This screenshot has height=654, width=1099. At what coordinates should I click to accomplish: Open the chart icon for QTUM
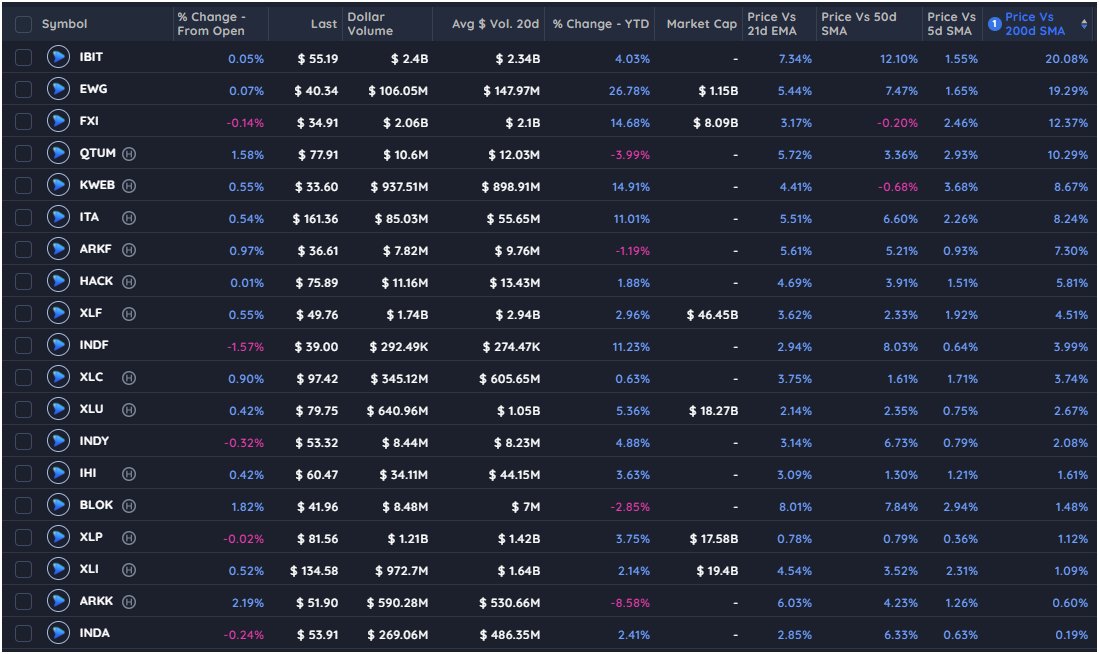(x=58, y=153)
